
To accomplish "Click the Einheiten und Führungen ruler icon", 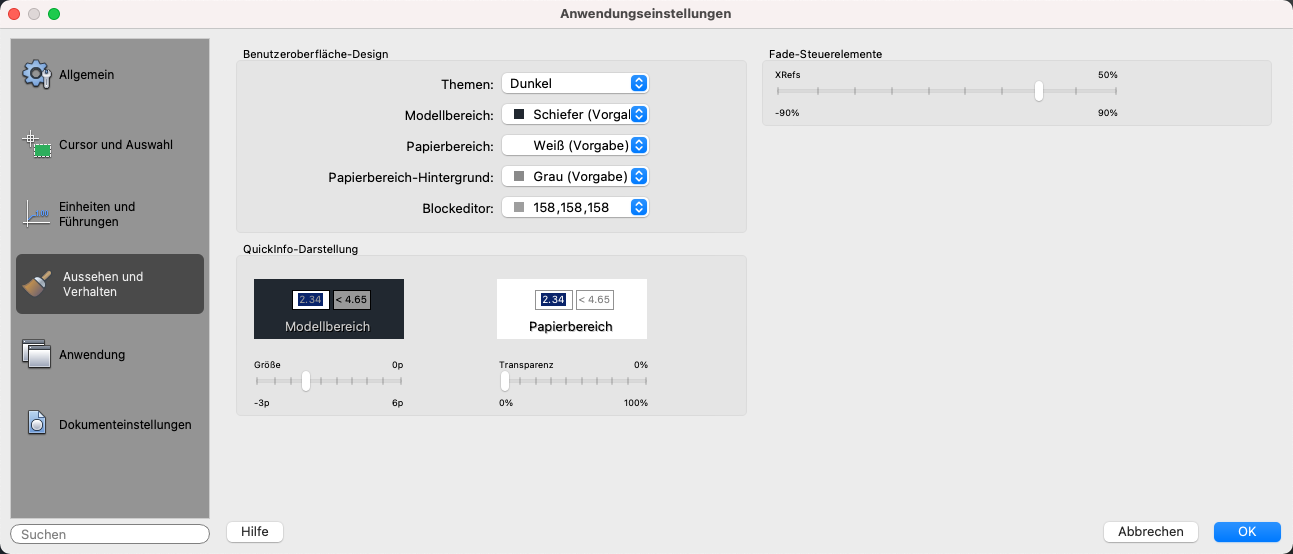I will click(37, 214).
